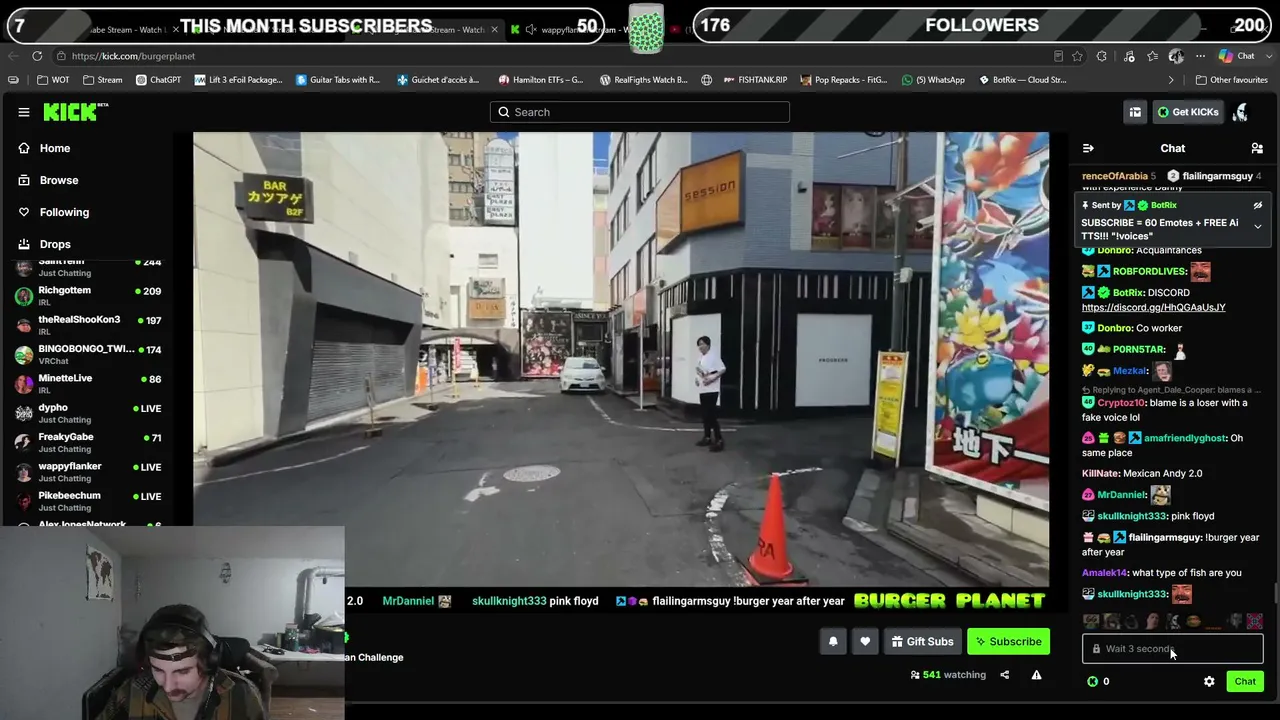The height and width of the screenshot is (720, 1280).
Task: Open theRealShooKon3 channel in sidebar
Action: click(x=88, y=325)
